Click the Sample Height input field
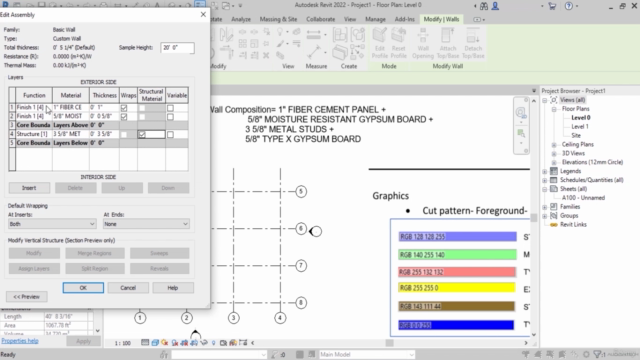Screen dimensions: 640x360 [x=177, y=48]
